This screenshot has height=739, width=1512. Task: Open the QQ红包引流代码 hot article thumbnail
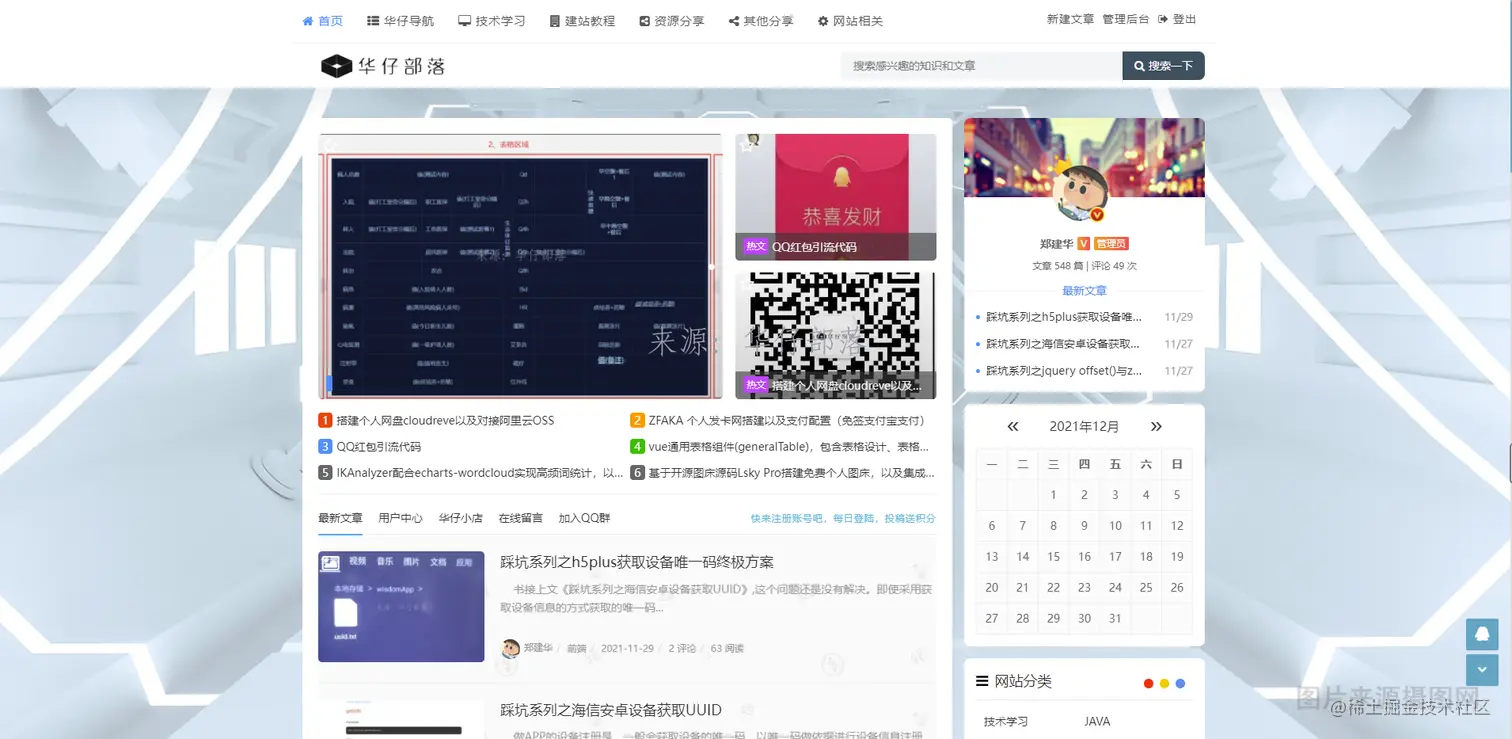click(836, 197)
